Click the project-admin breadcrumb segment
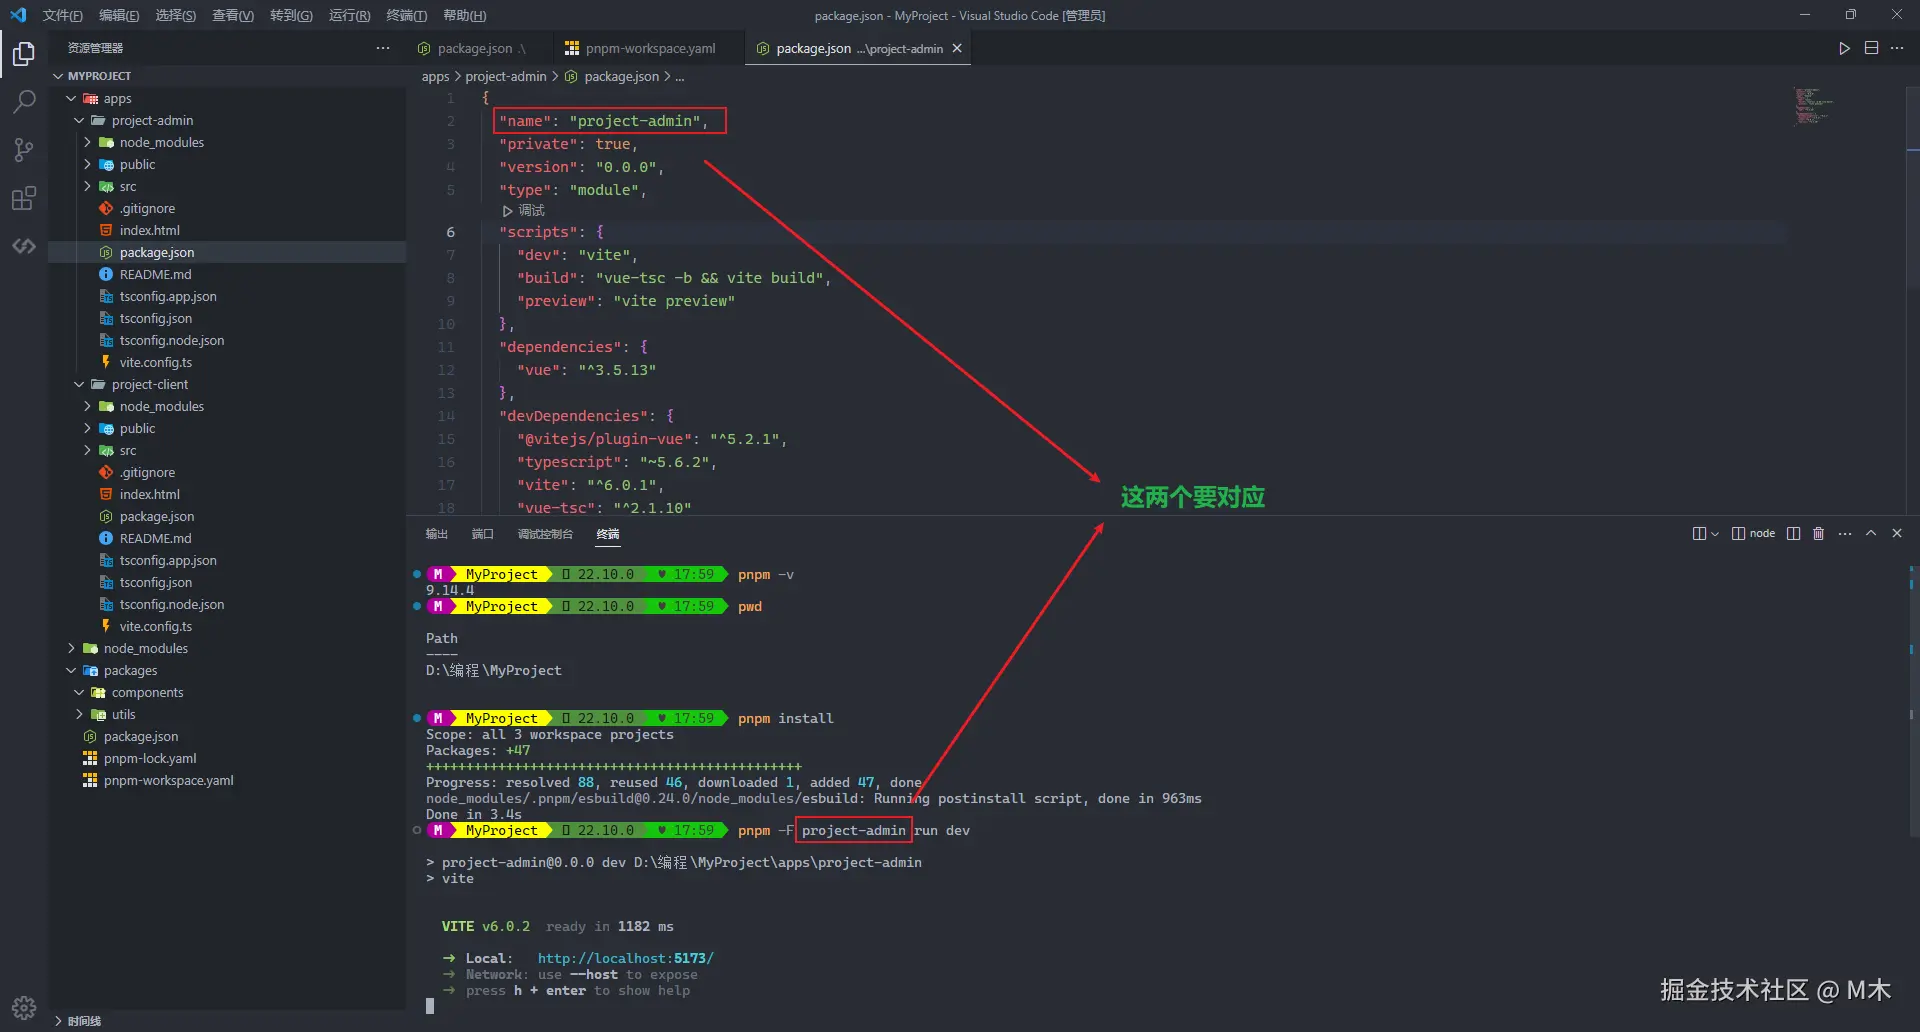 pos(506,77)
